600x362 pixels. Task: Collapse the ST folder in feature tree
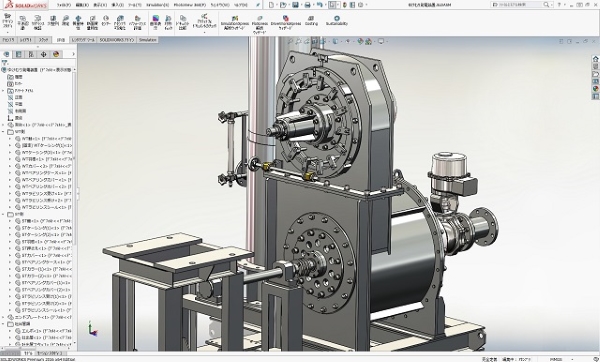pyautogui.click(x=3, y=214)
